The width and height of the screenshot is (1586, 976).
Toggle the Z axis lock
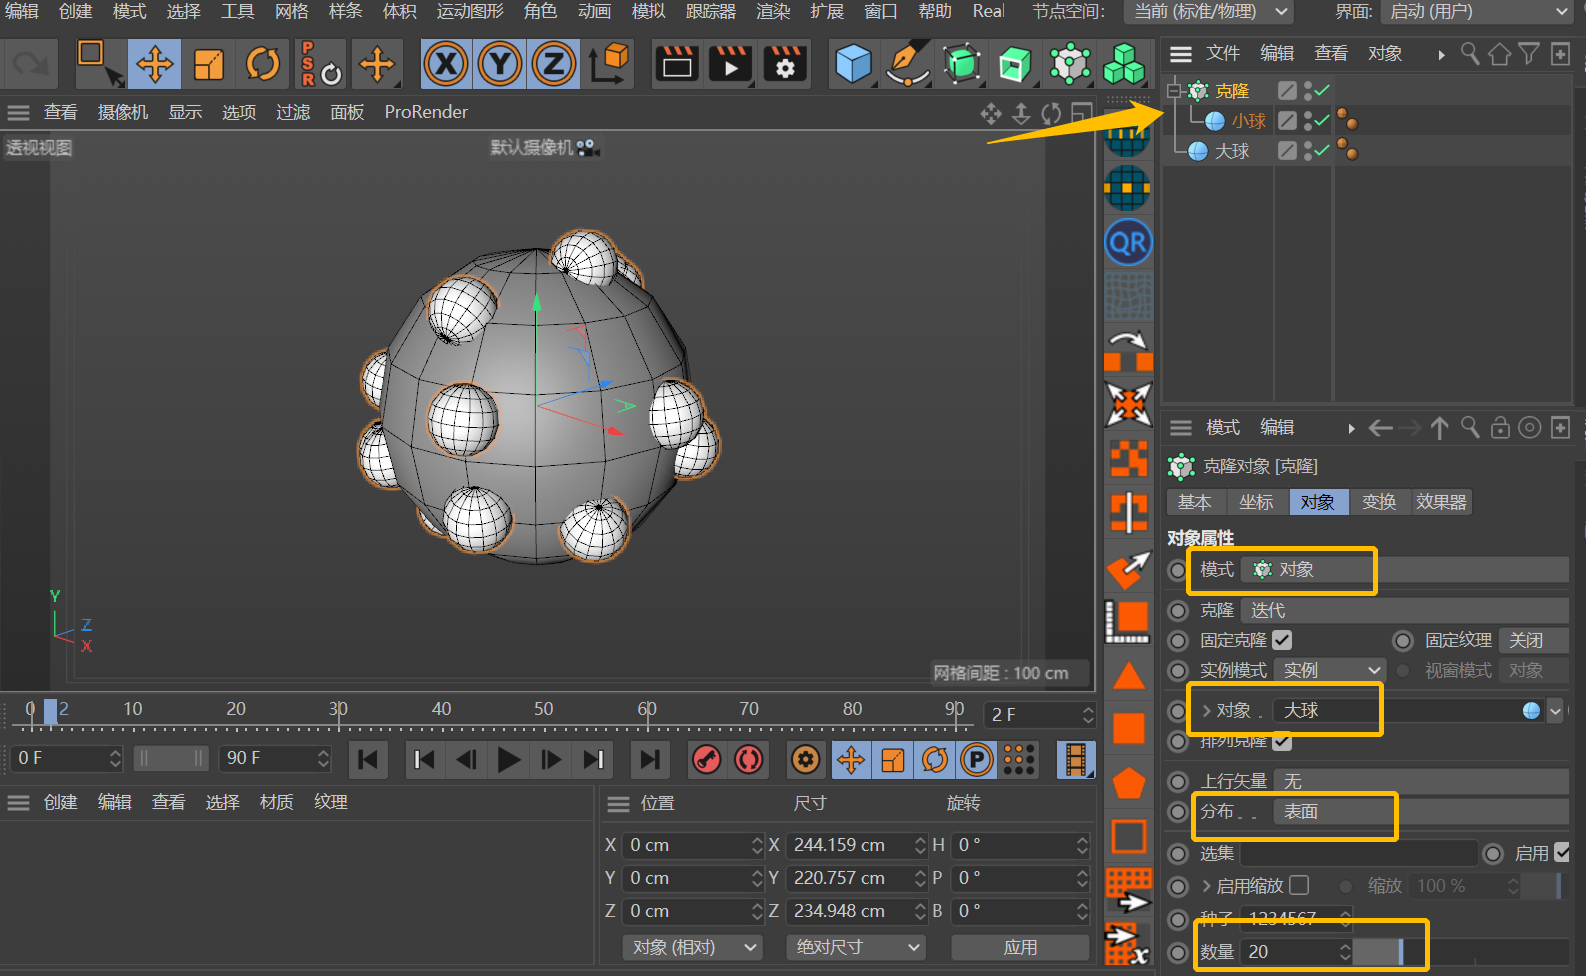click(x=554, y=65)
